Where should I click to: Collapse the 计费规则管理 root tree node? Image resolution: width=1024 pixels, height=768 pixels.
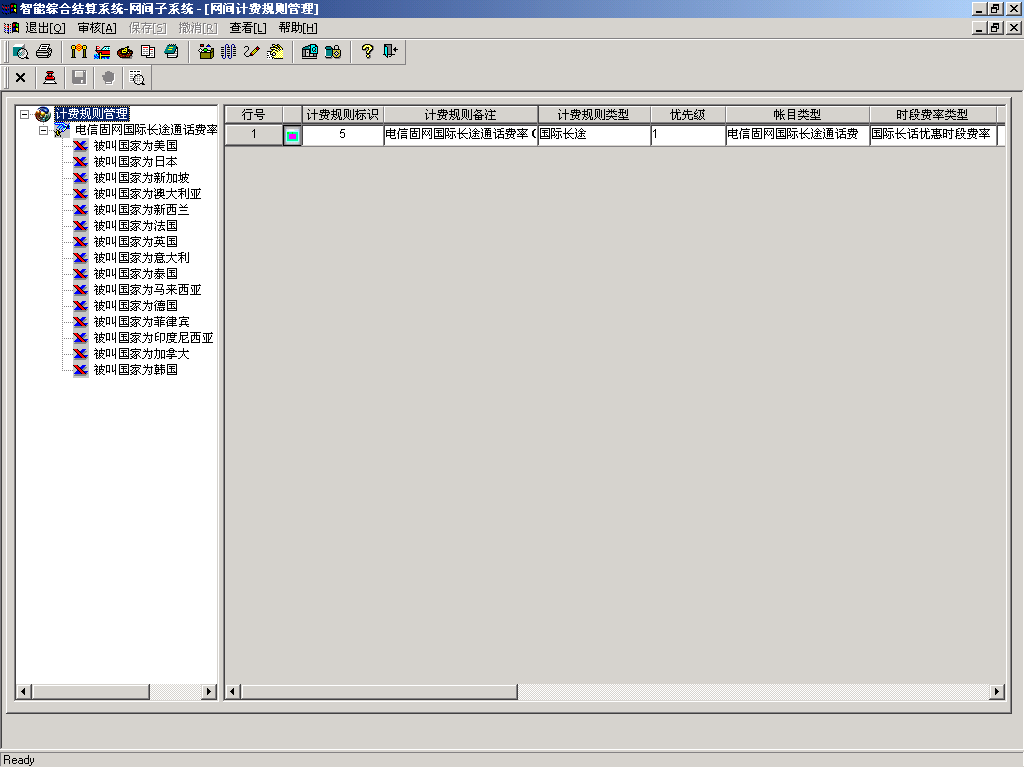tap(24, 114)
